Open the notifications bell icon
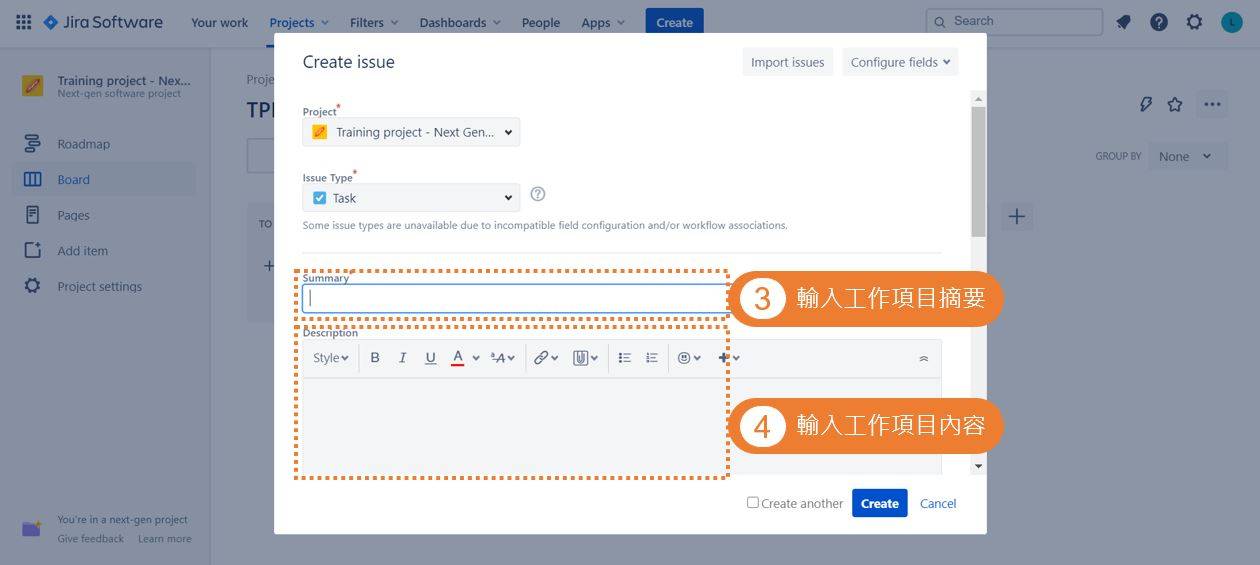This screenshot has width=1260, height=565. point(1123,22)
